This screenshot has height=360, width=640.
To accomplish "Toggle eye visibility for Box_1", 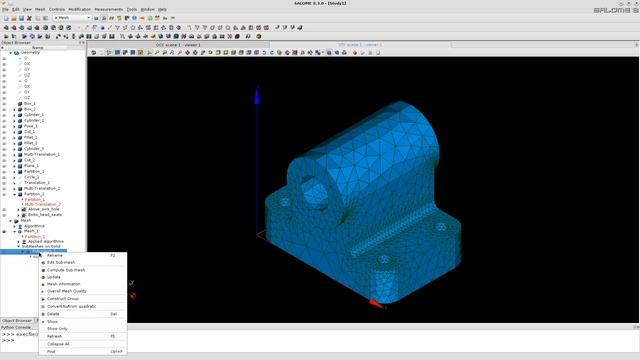I will click(4, 104).
